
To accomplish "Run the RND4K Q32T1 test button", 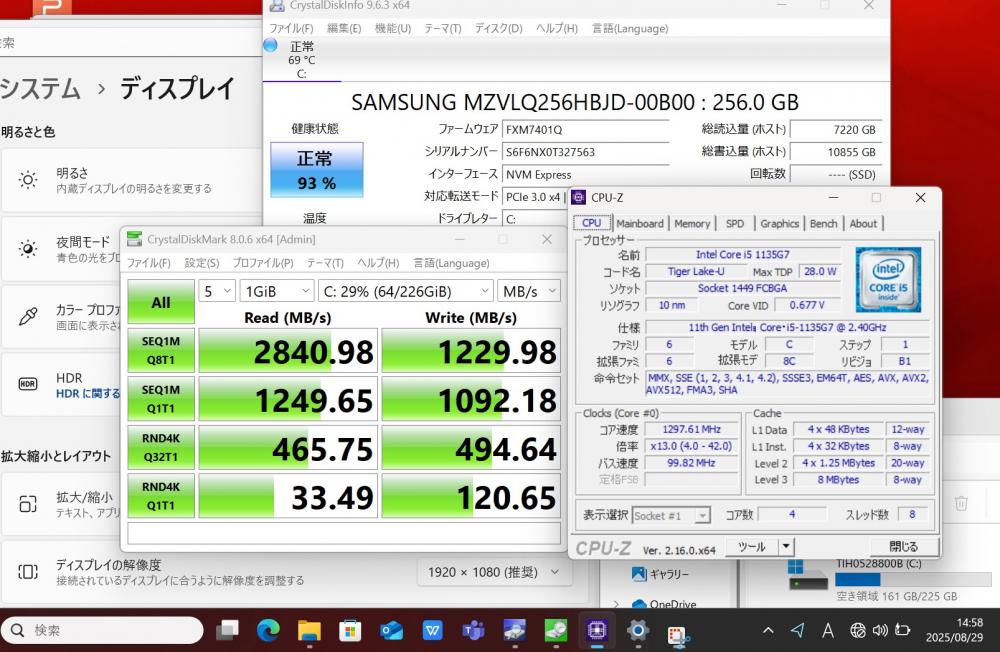I will click(161, 448).
